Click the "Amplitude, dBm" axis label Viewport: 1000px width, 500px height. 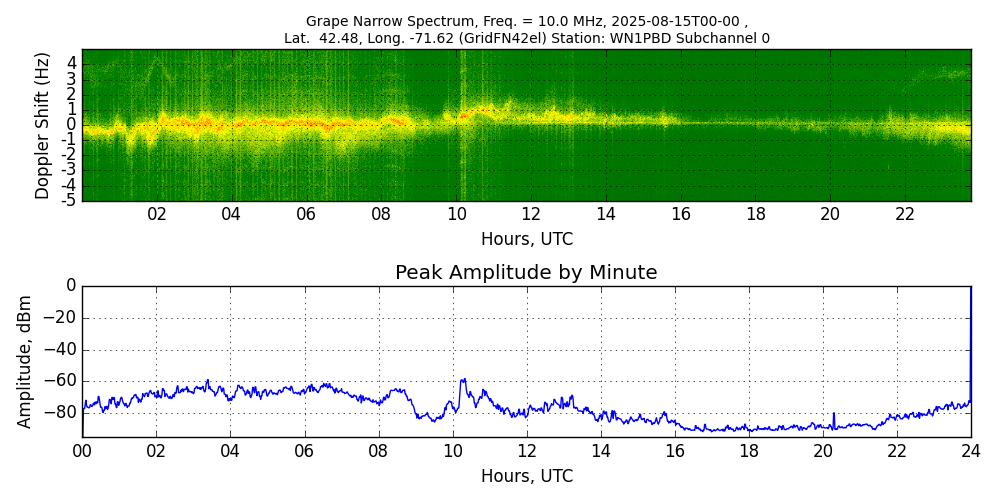point(26,361)
